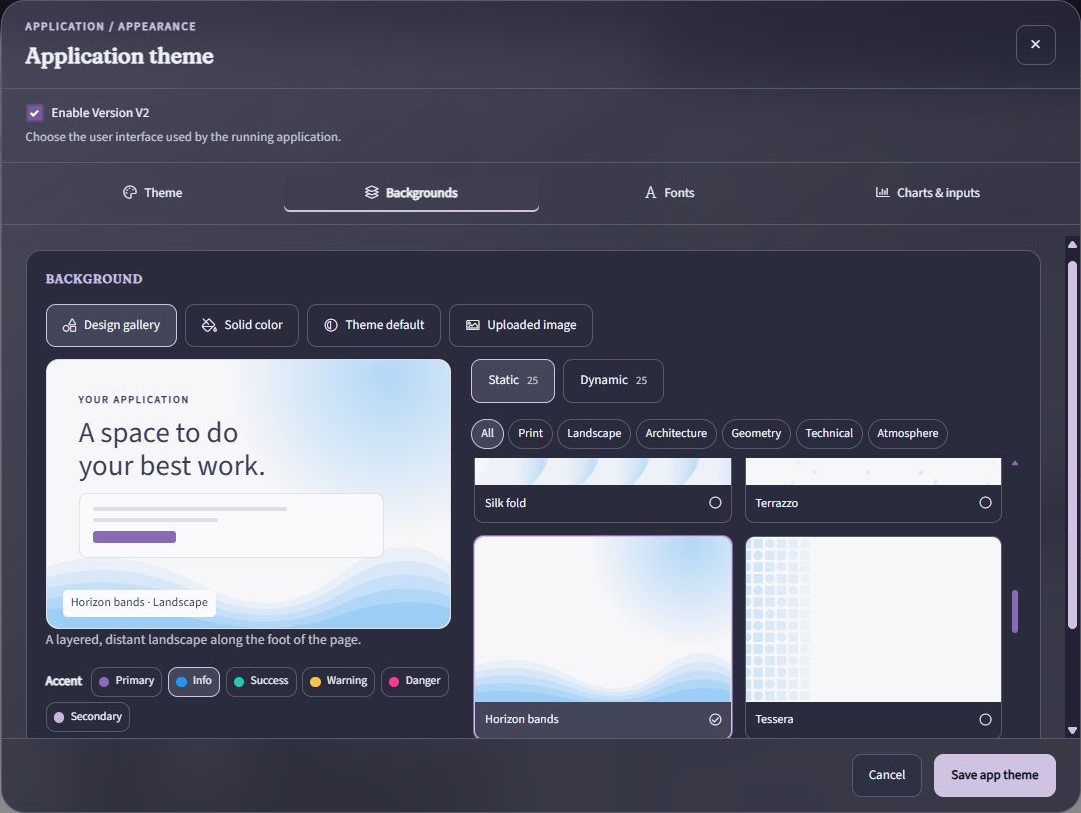Viewport: 1081px width, 813px height.
Task: Click the main dialog scrollbar thumb
Action: coord(1072,445)
